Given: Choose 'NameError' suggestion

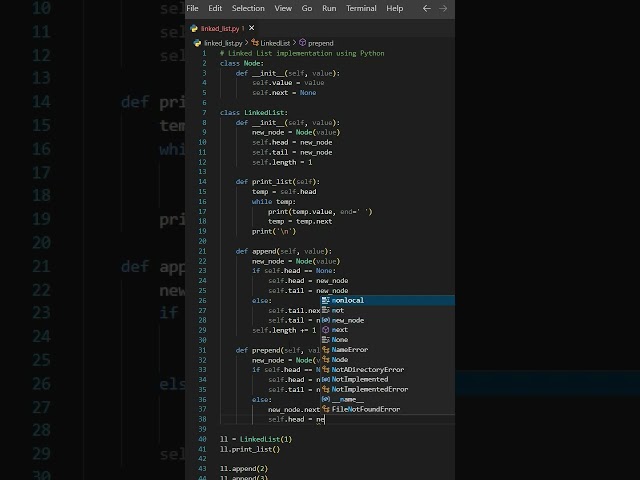Looking at the screenshot, I should (387, 350).
